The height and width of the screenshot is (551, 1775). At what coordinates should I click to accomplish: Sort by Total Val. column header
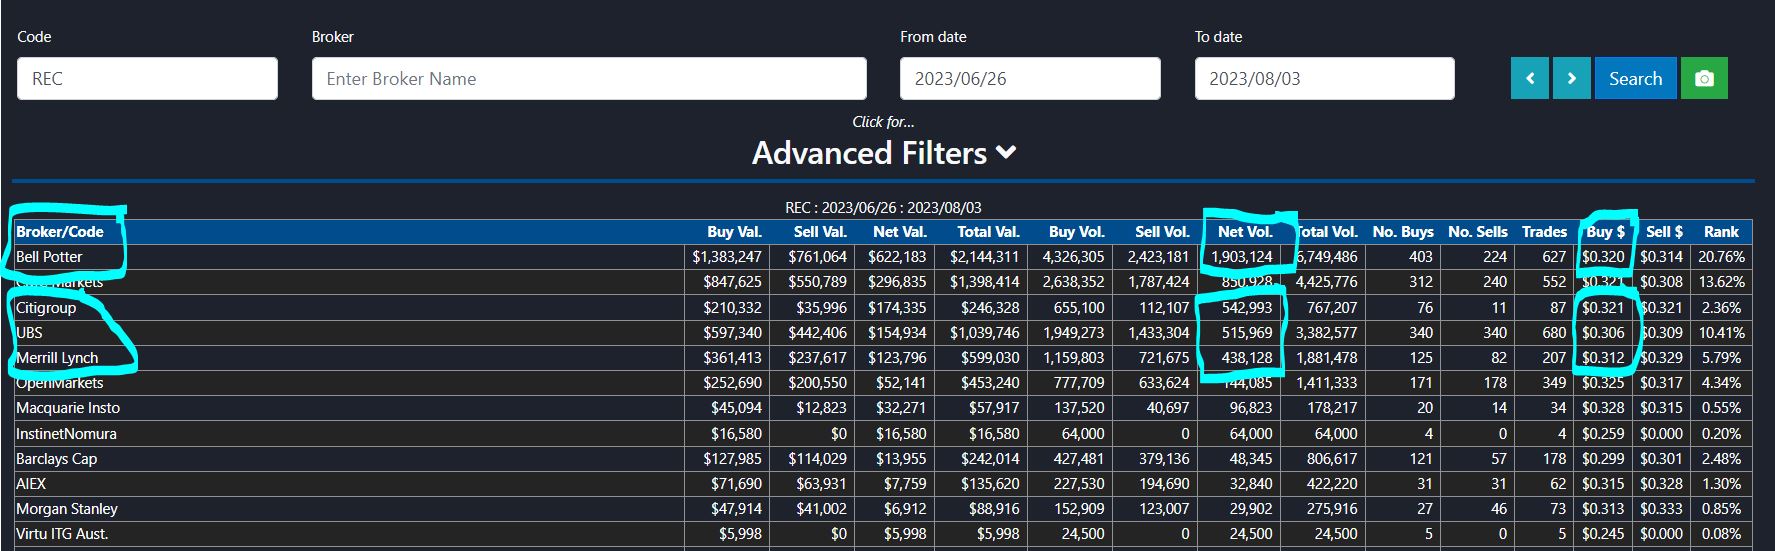(988, 231)
